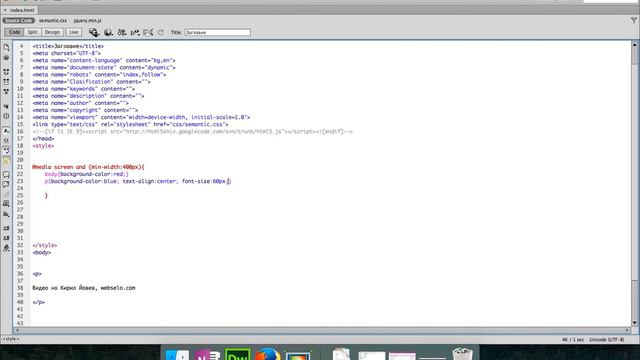Image resolution: width=640 pixels, height=360 pixels.
Task: Toggle line numbers in coding toolbar
Action: (6, 131)
